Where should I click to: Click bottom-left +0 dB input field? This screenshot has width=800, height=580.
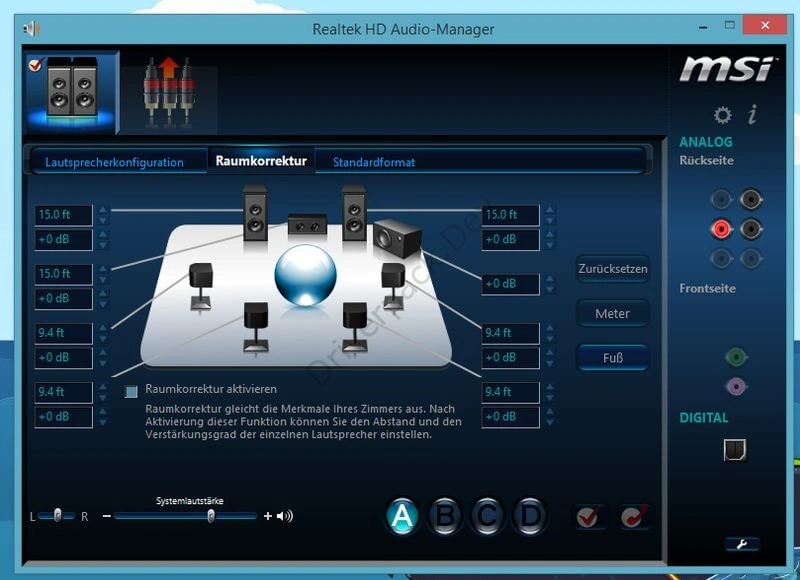tap(64, 417)
